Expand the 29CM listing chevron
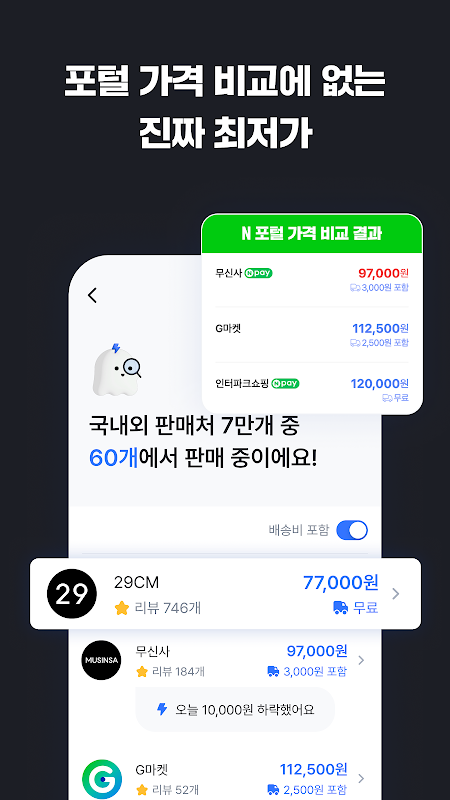 (395, 593)
